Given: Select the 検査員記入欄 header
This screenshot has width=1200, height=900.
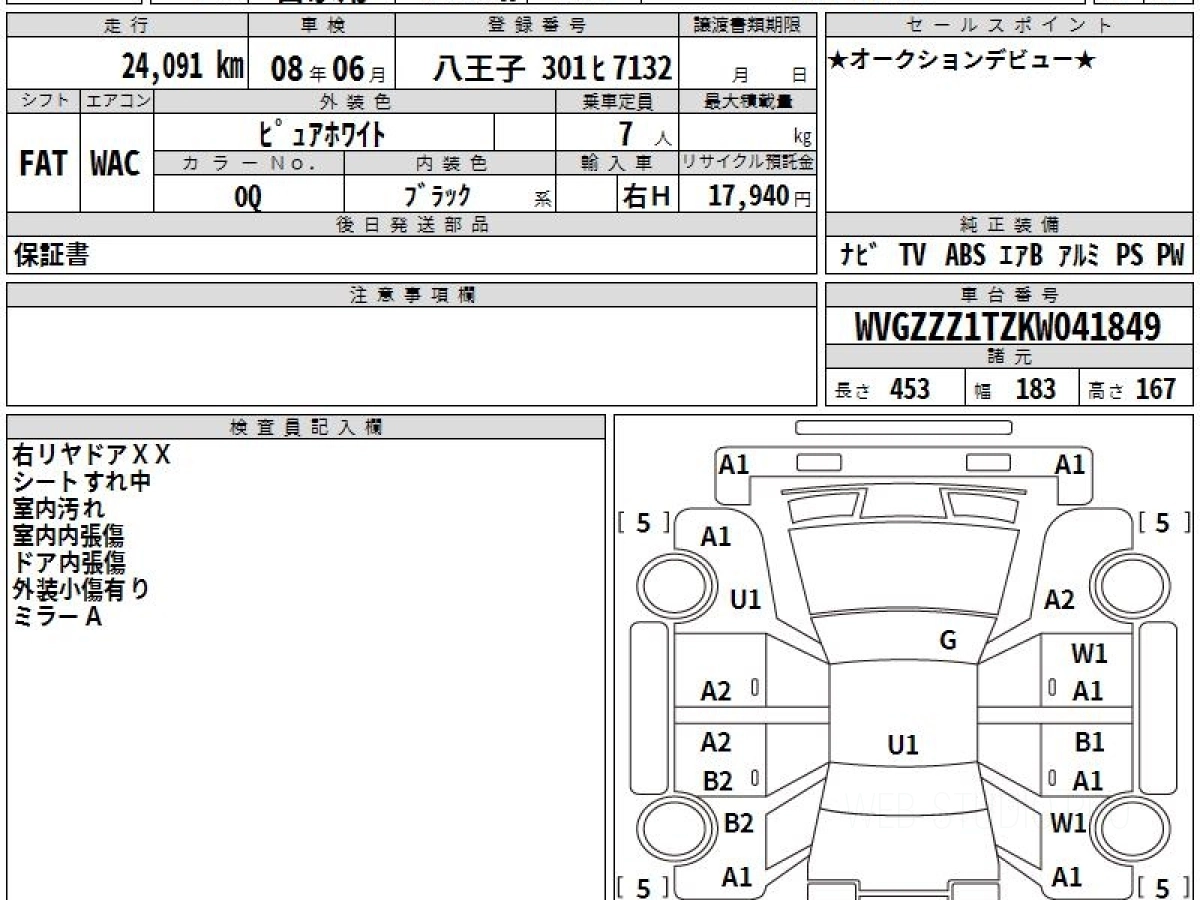Looking at the screenshot, I should coord(306,427).
